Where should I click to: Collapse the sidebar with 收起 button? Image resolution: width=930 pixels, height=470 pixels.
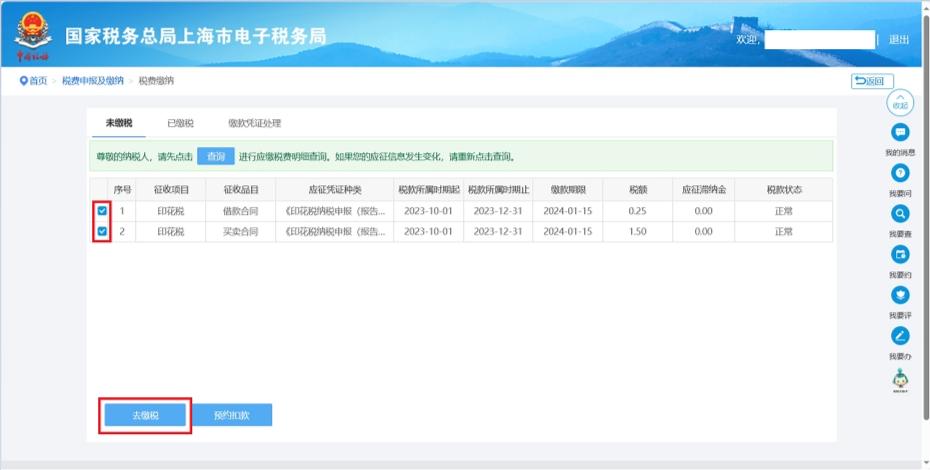point(900,102)
